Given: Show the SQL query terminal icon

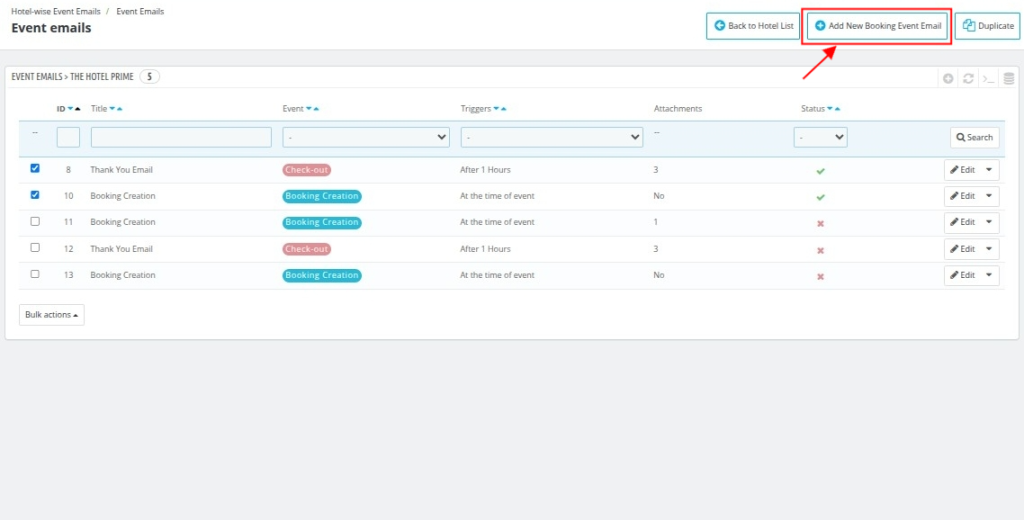Looking at the screenshot, I should (988, 78).
